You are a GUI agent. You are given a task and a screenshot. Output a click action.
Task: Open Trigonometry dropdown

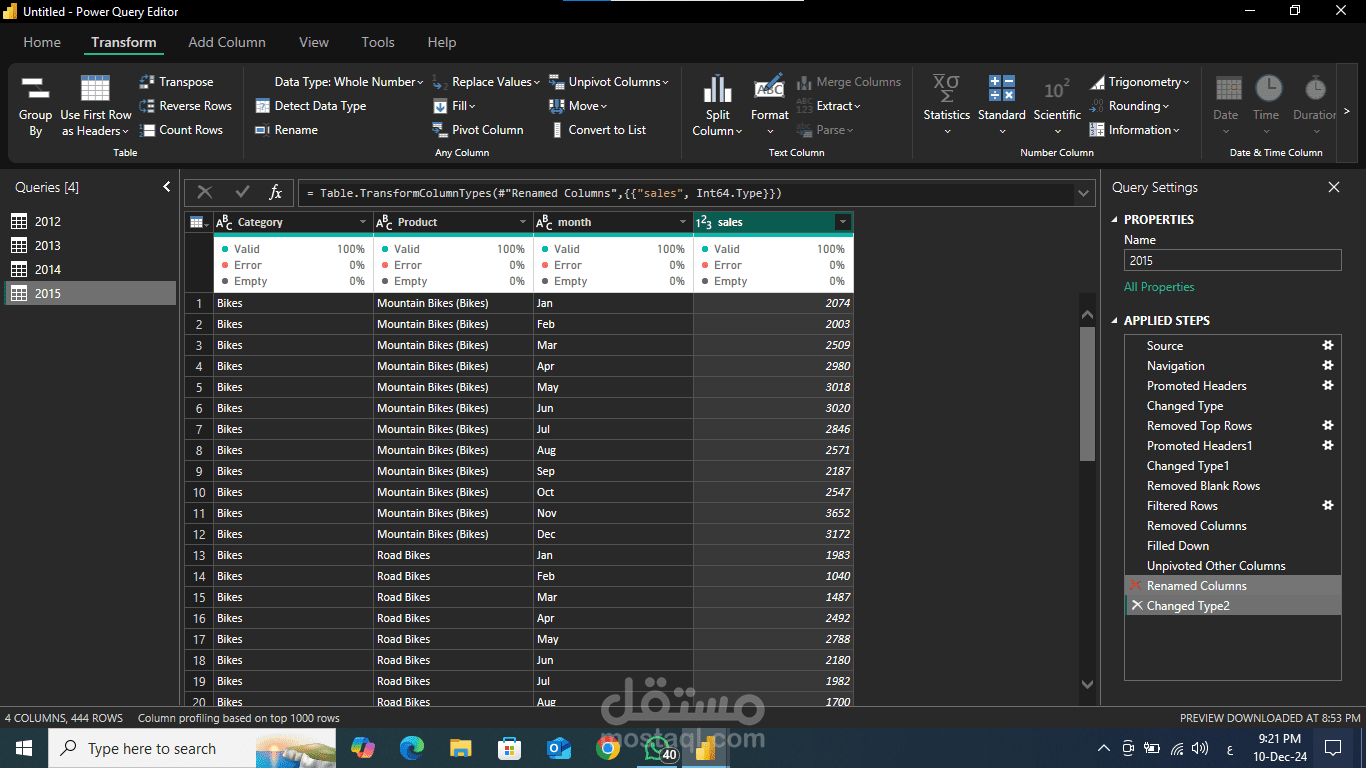point(1140,82)
